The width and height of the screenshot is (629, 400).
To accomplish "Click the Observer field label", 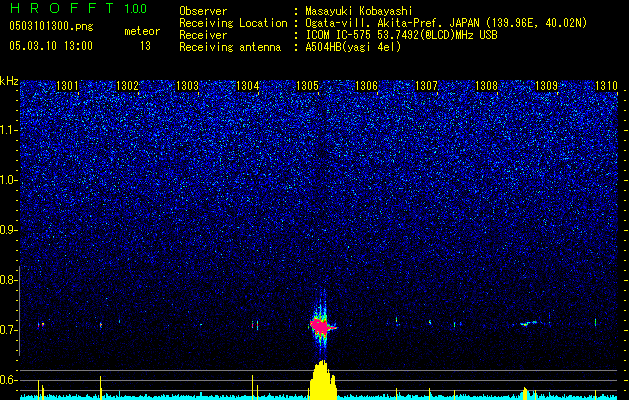I will click(x=203, y=11).
